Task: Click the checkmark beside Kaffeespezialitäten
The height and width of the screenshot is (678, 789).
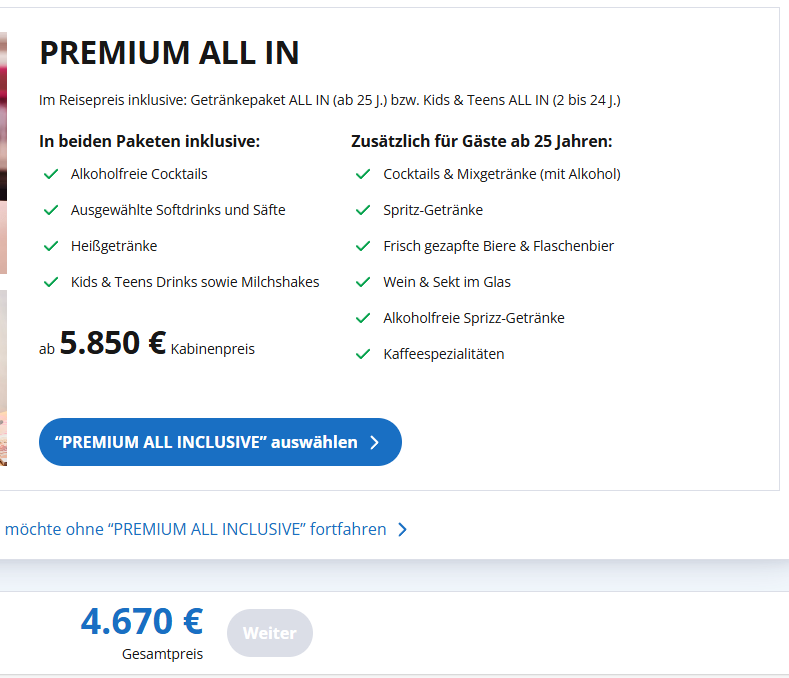Action: pos(363,354)
